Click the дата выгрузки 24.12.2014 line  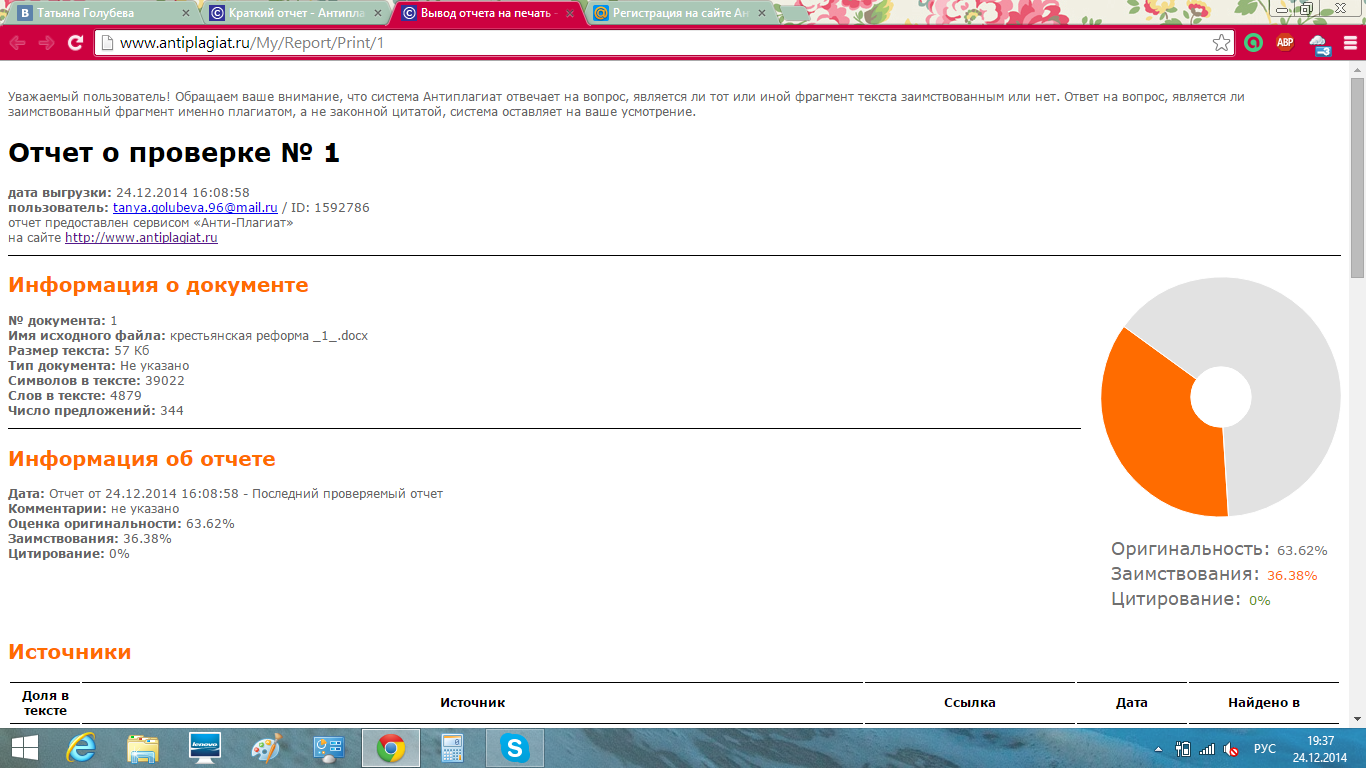(129, 193)
